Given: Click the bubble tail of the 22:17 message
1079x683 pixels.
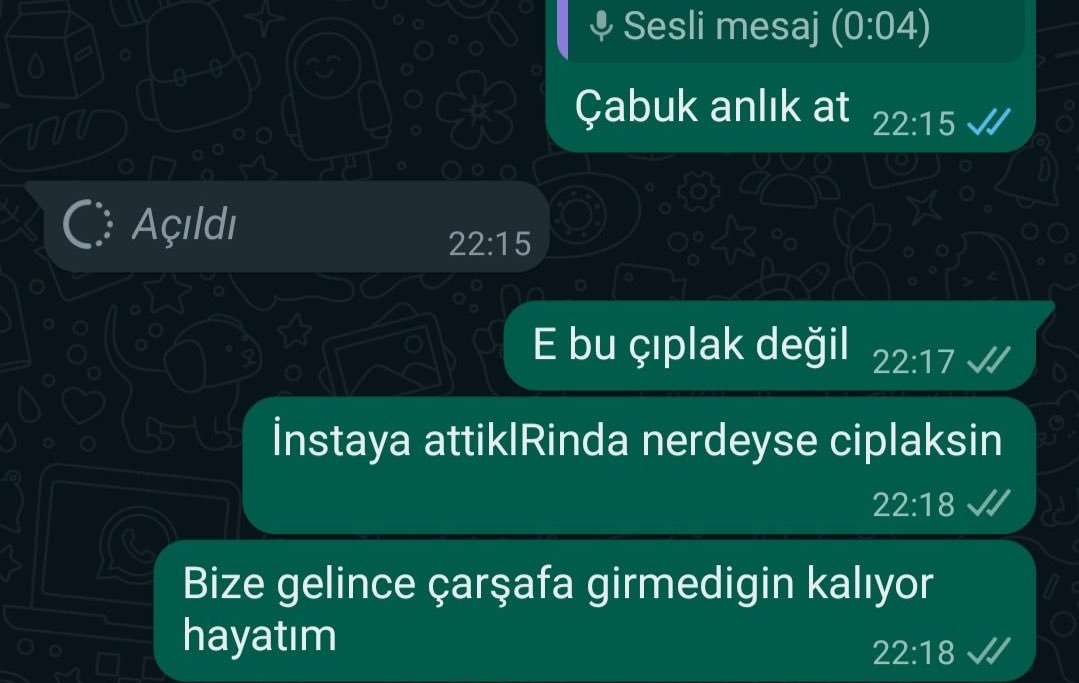Looking at the screenshot, I should click(x=1045, y=311).
